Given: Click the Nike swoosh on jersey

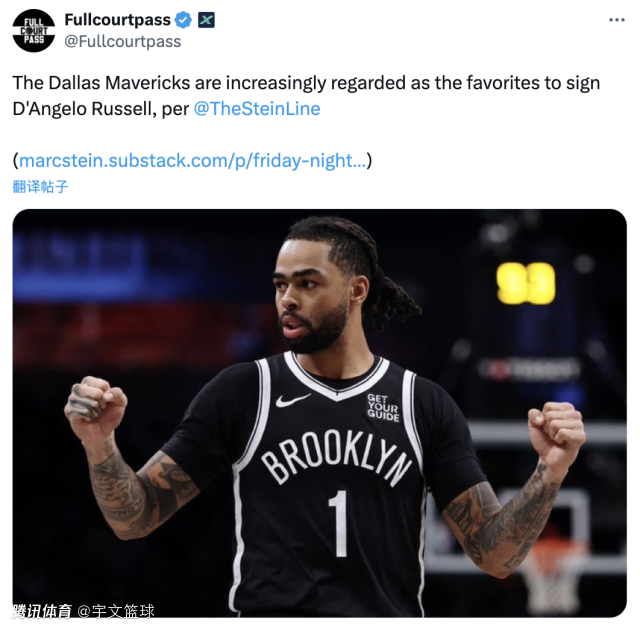Looking at the screenshot, I should point(293,400).
